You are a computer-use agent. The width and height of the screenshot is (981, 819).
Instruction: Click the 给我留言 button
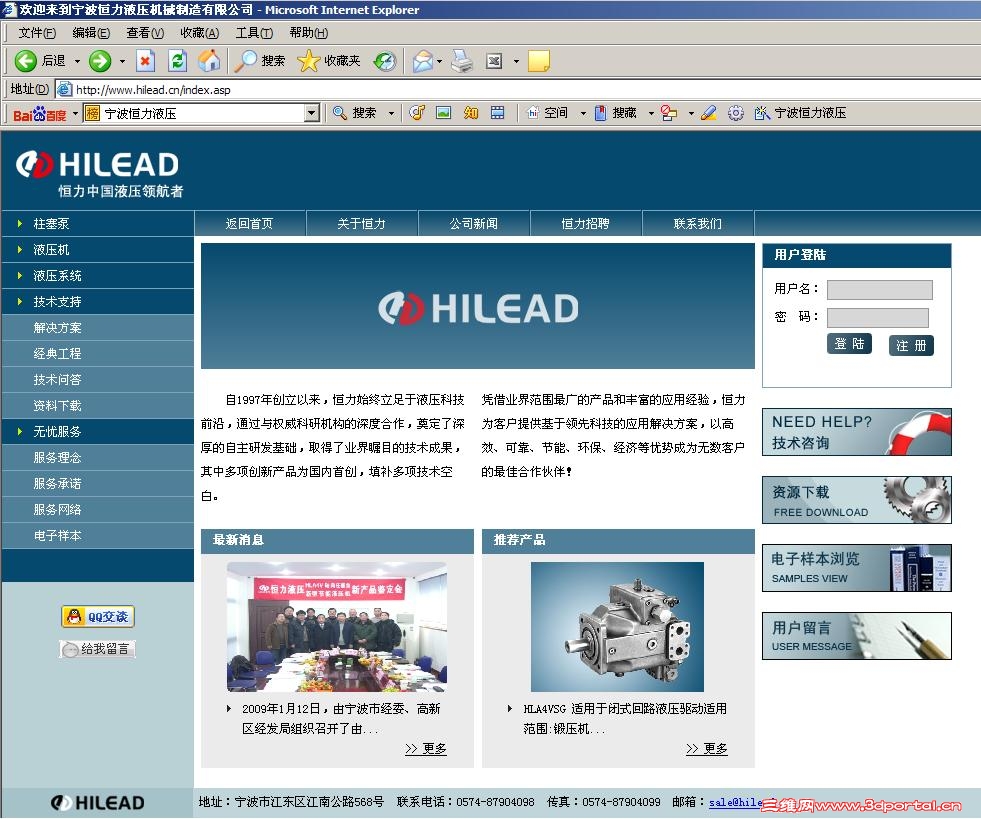[98, 649]
